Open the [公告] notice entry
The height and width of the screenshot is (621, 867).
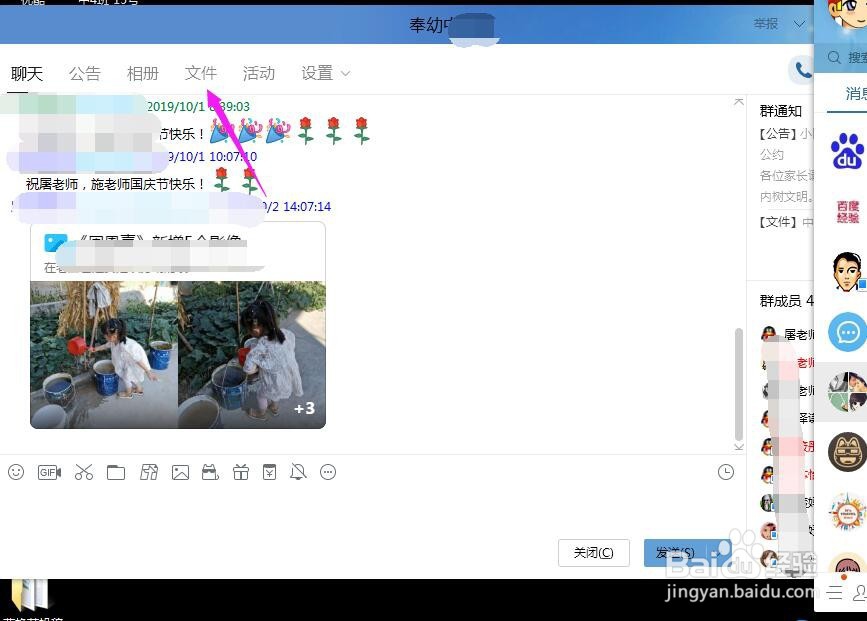click(786, 133)
